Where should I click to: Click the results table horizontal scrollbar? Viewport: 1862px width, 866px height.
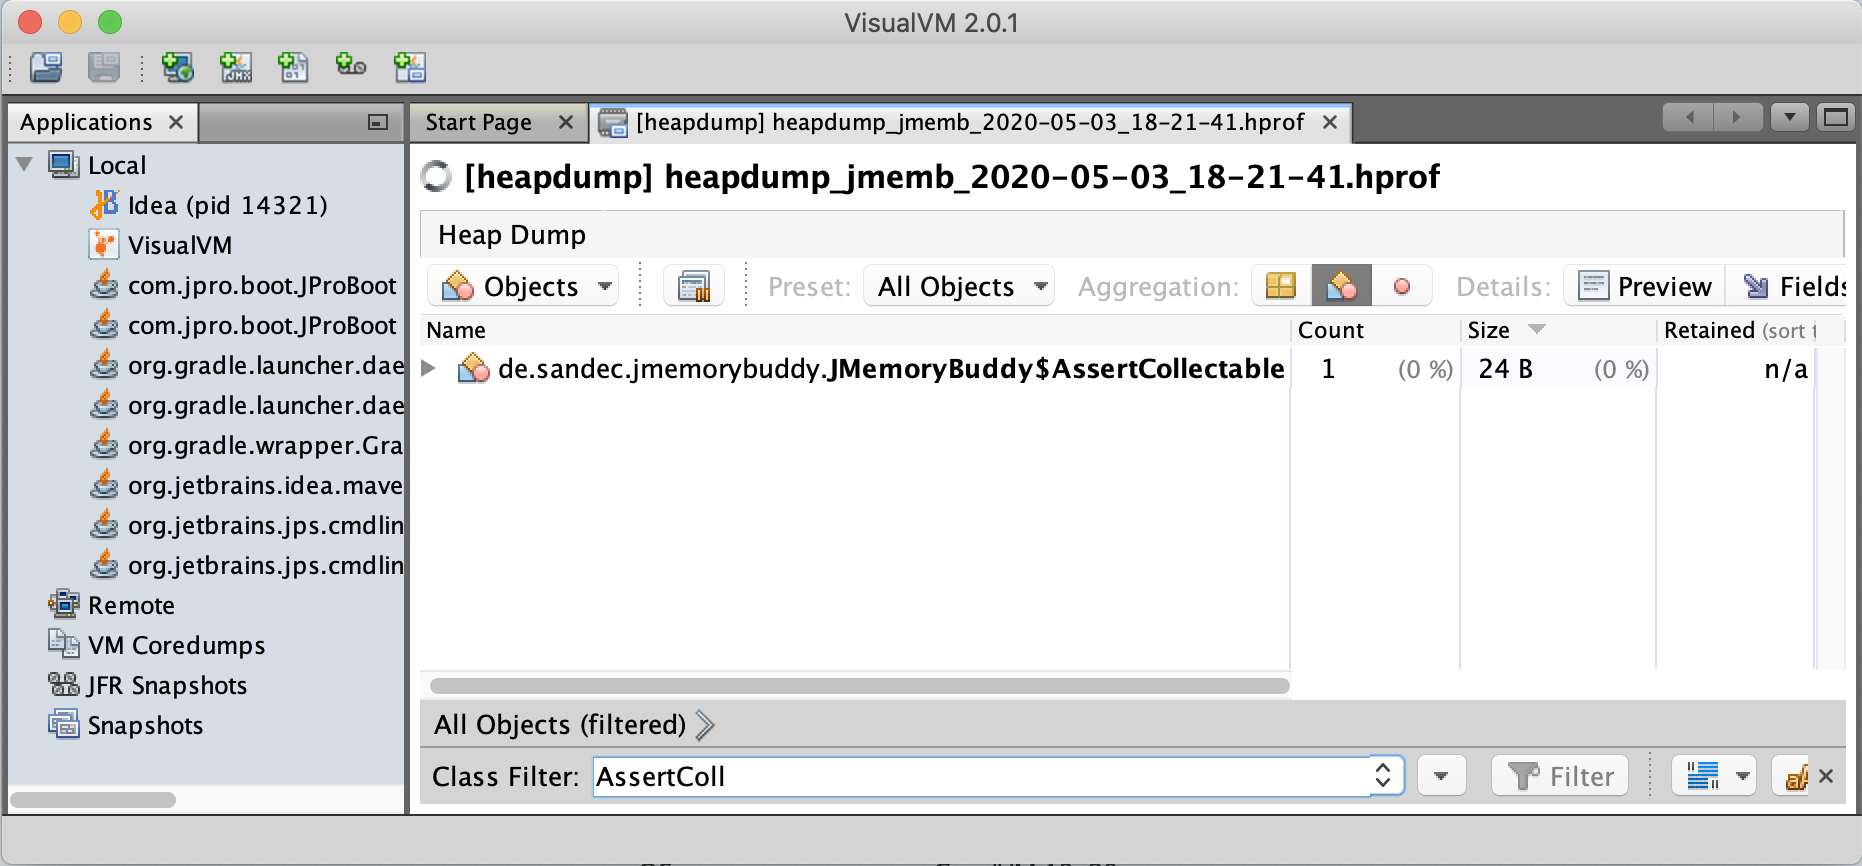click(860, 685)
